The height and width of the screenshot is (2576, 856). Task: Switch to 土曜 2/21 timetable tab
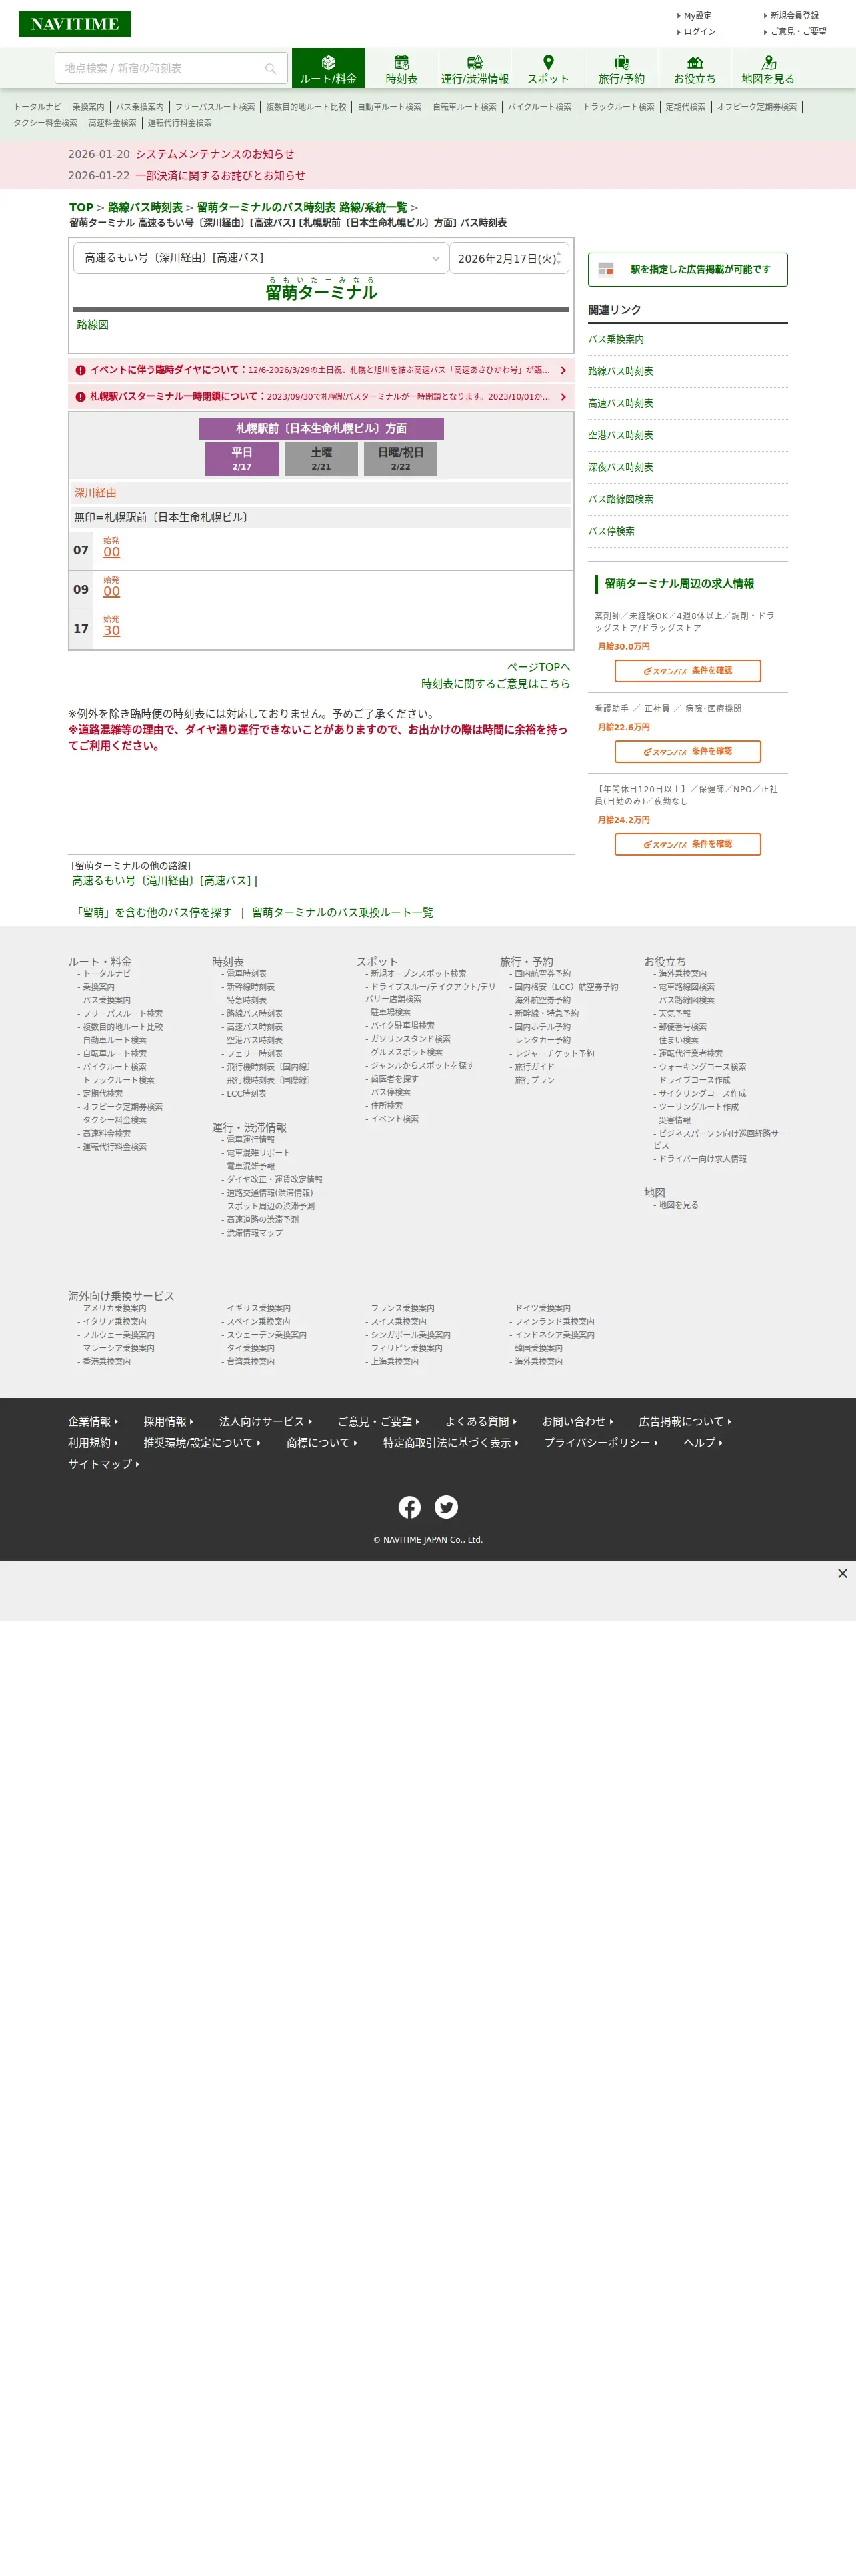(x=321, y=459)
